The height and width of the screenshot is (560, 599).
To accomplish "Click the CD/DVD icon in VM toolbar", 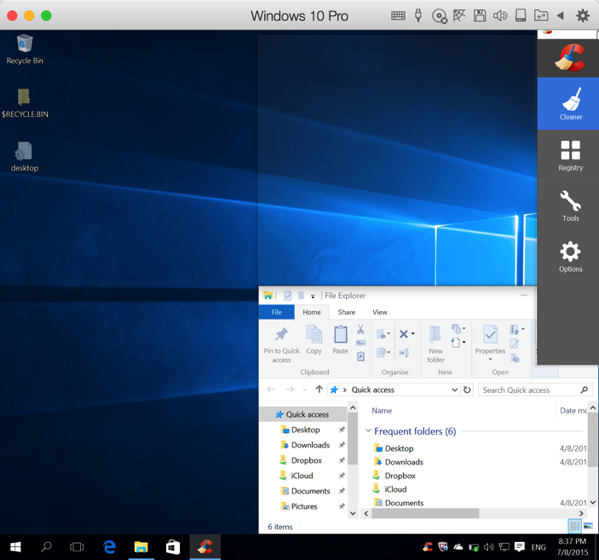I will pos(439,16).
